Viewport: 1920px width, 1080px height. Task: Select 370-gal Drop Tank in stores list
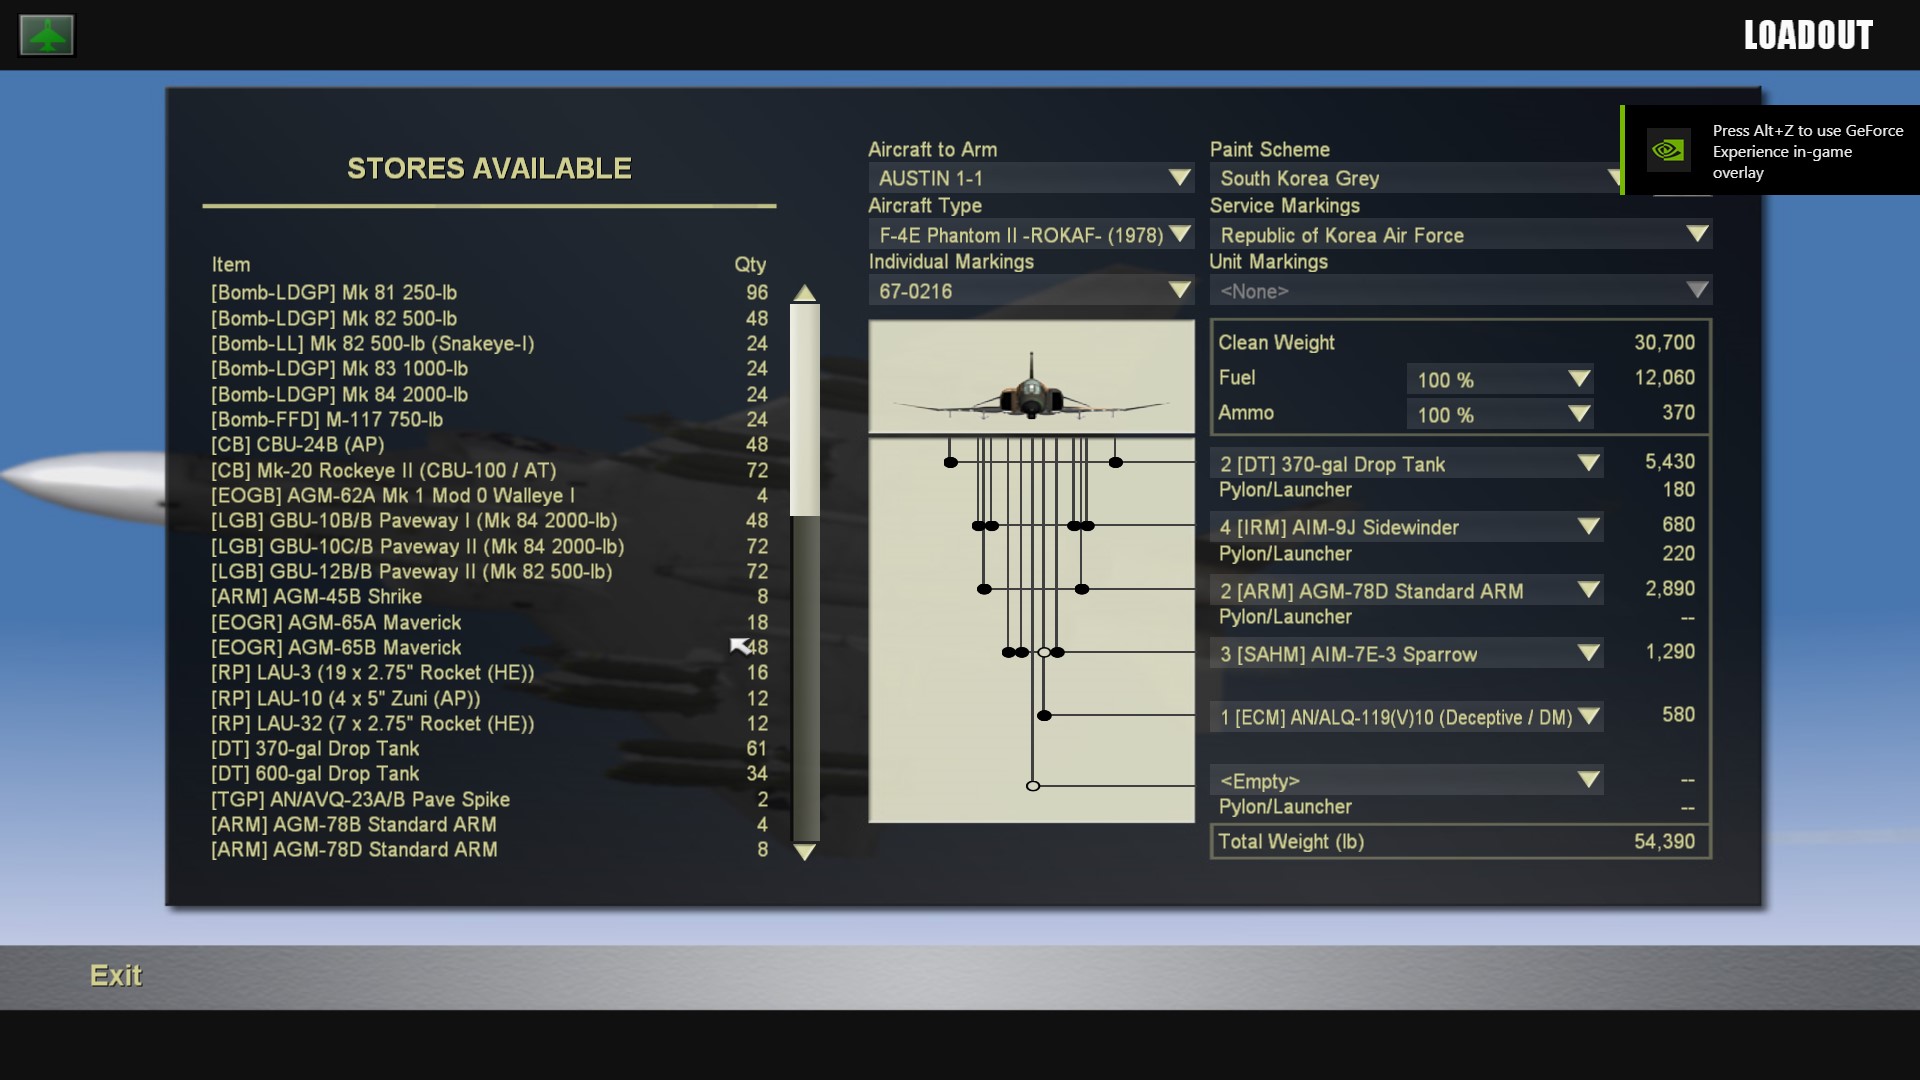490,749
